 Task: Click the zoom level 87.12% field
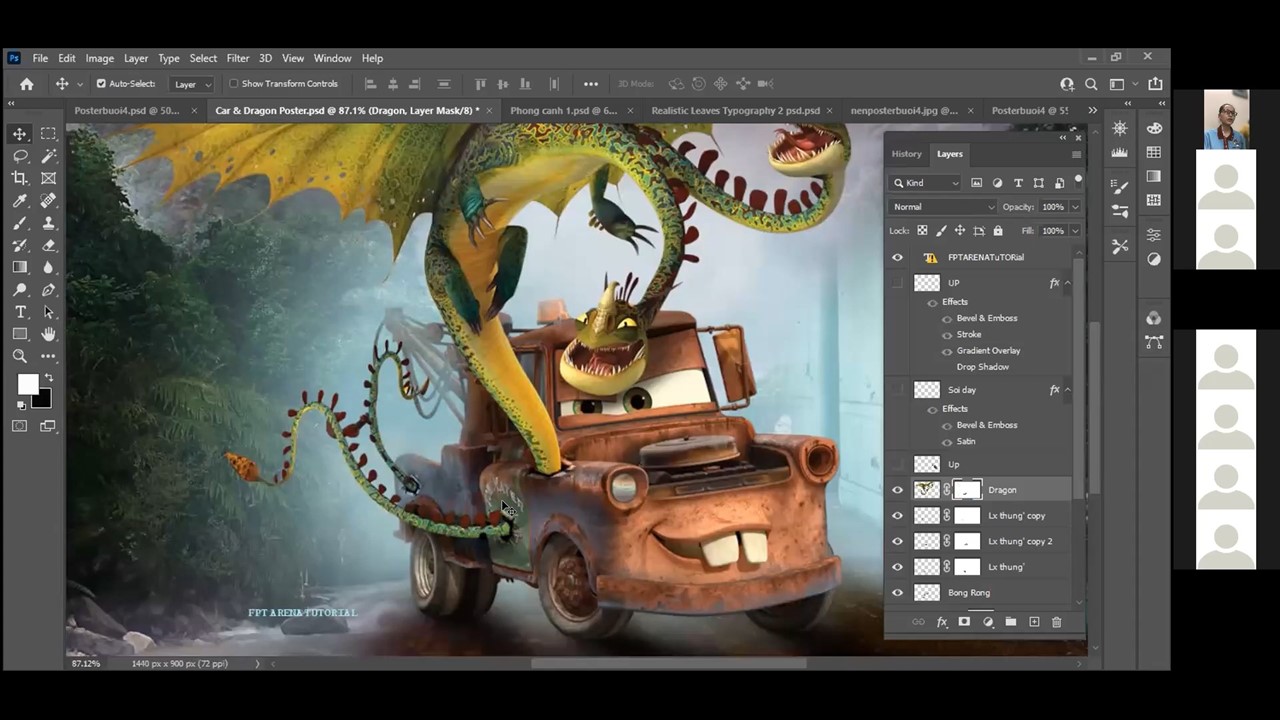coord(85,664)
